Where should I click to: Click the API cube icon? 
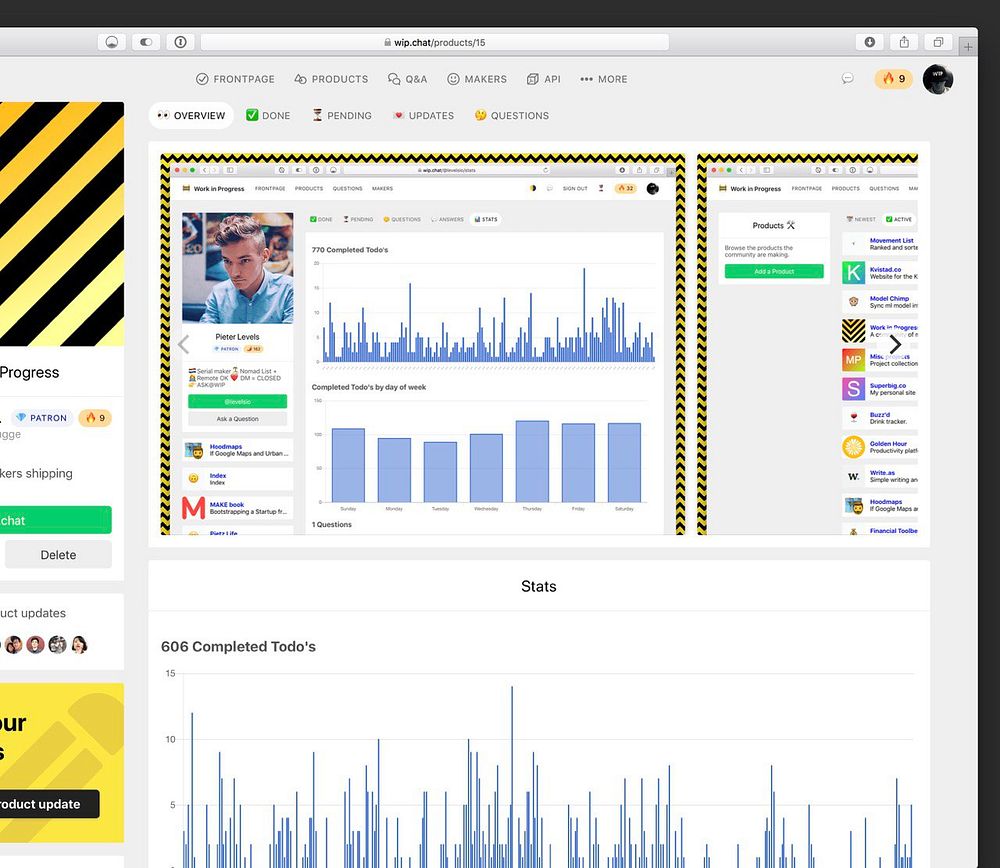click(533, 79)
